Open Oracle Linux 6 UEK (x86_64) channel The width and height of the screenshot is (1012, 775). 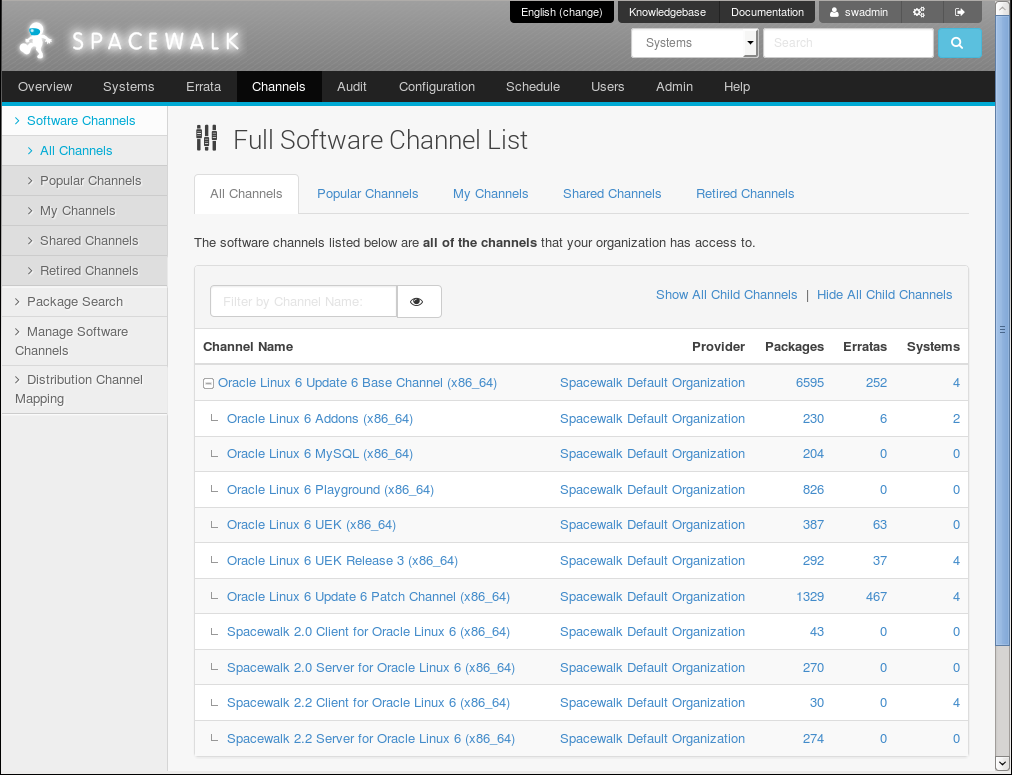pos(311,525)
